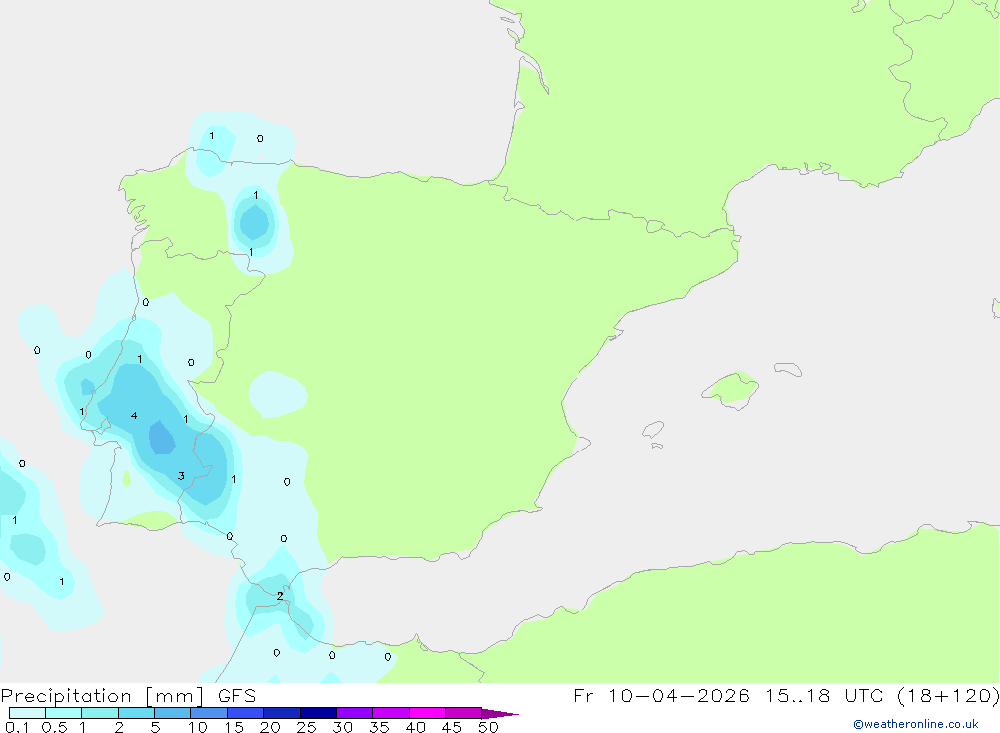This screenshot has width=1000, height=733.
Task: Click the legend label '50'
Action: pos(488,727)
